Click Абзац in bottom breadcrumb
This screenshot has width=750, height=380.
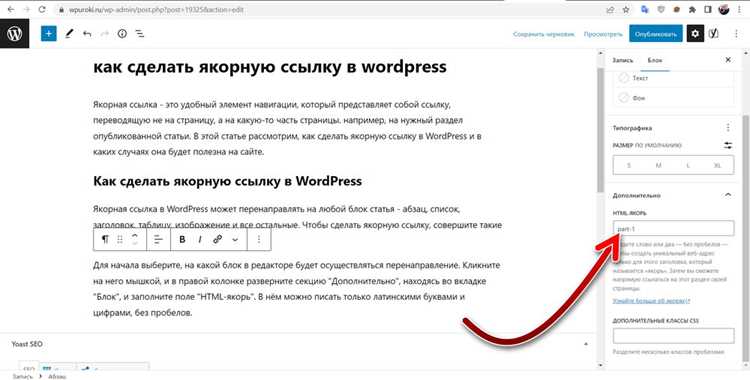pos(57,377)
